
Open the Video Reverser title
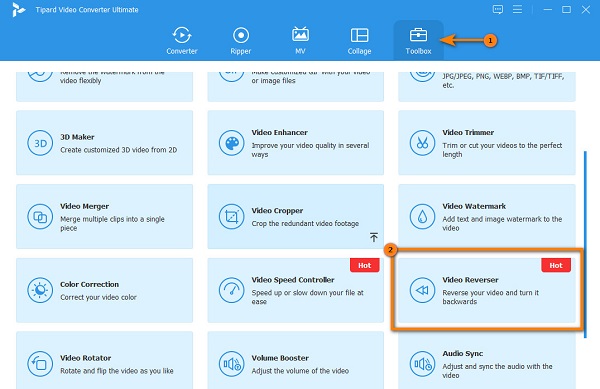click(x=470, y=280)
